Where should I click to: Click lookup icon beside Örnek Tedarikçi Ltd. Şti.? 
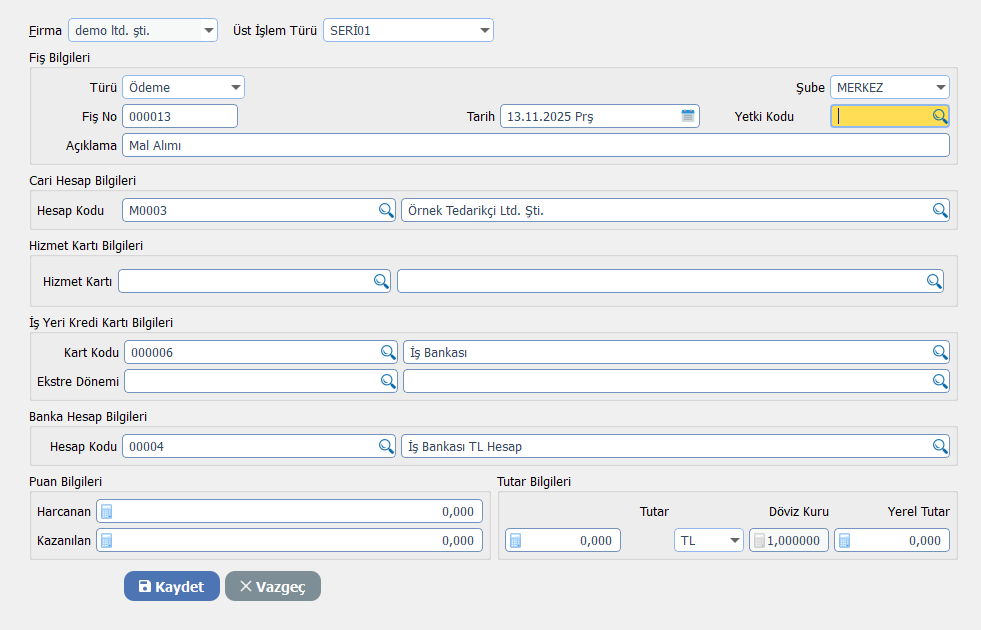[939, 210]
